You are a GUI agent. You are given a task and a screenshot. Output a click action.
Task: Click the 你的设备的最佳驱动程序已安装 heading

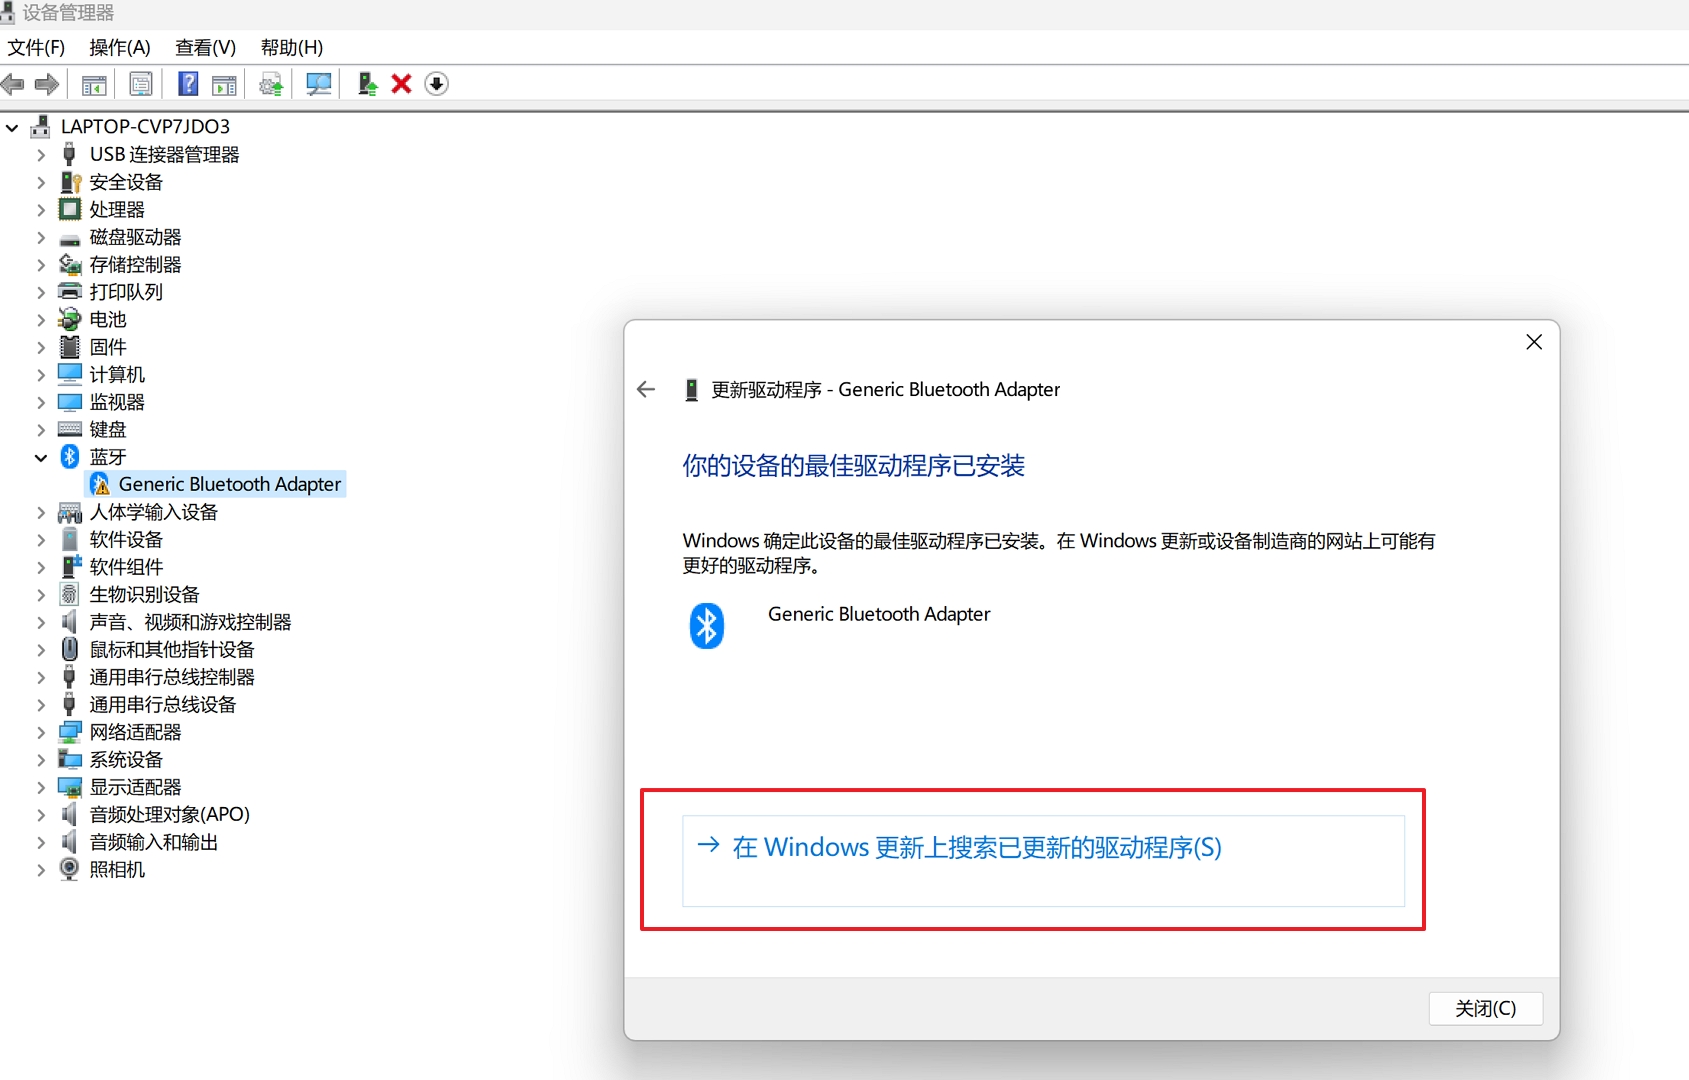pyautogui.click(x=853, y=465)
